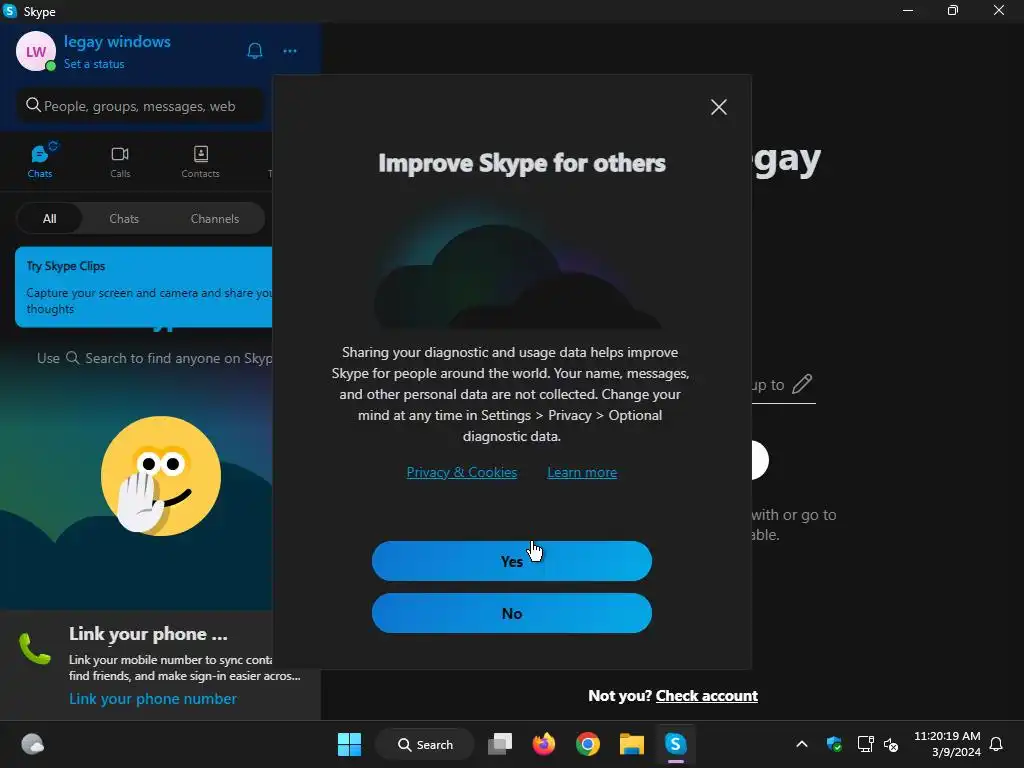Select the All filter pill
The image size is (1024, 768).
[50, 219]
